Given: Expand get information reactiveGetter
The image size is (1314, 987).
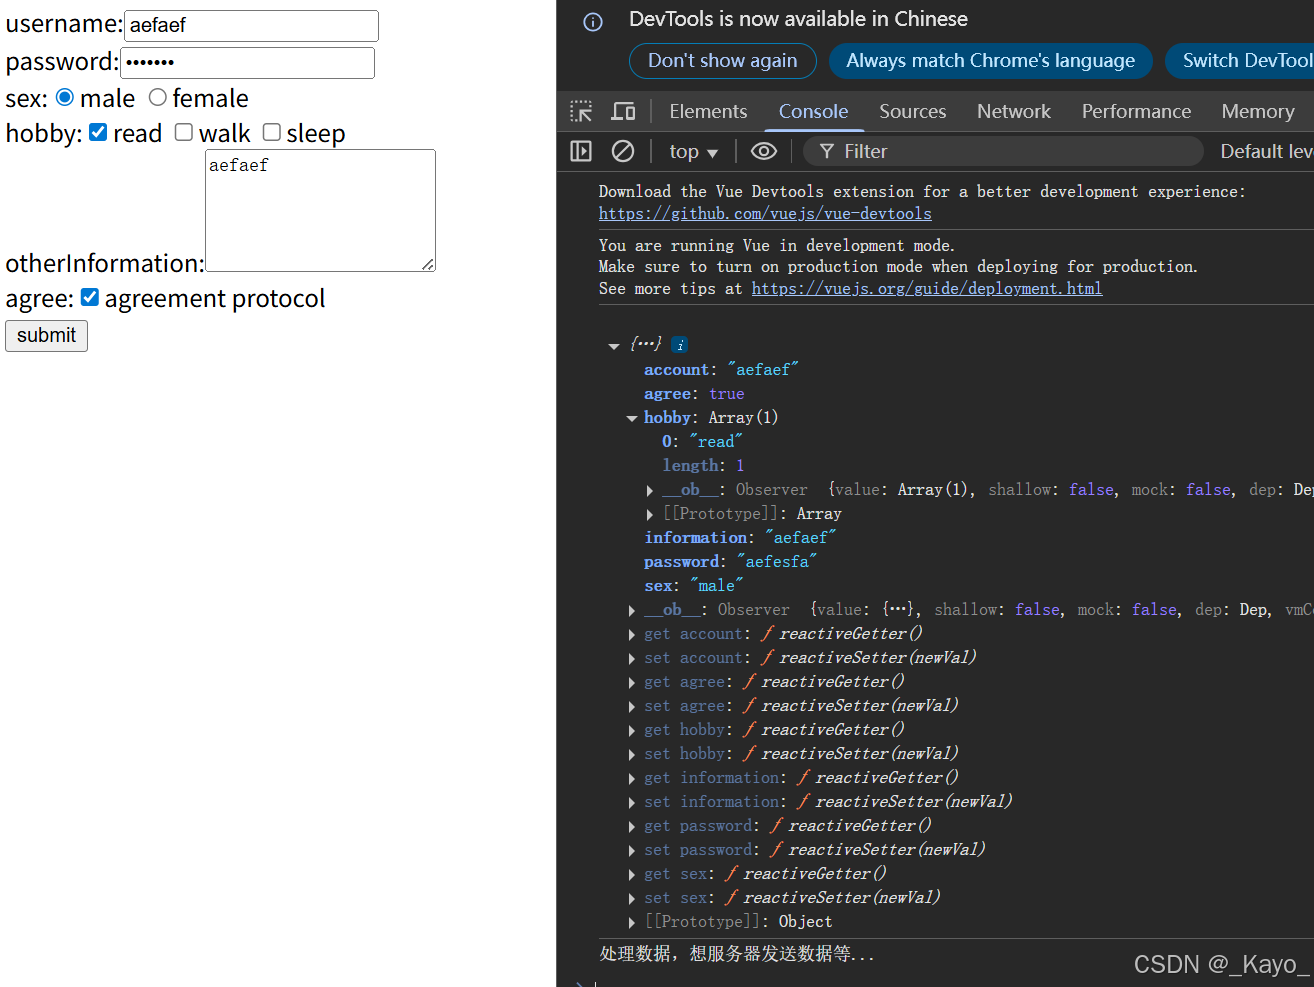Looking at the screenshot, I should 632,778.
